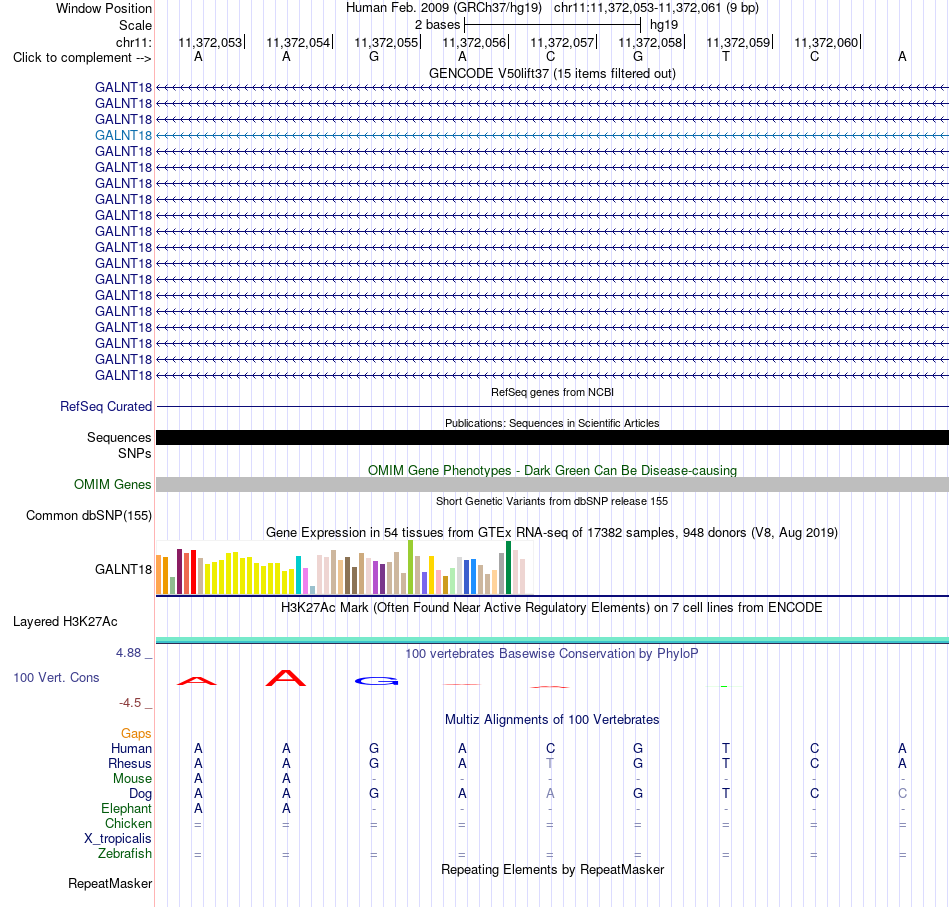Click the RefSeq Curated track label
This screenshot has width=950, height=907.
(105, 407)
